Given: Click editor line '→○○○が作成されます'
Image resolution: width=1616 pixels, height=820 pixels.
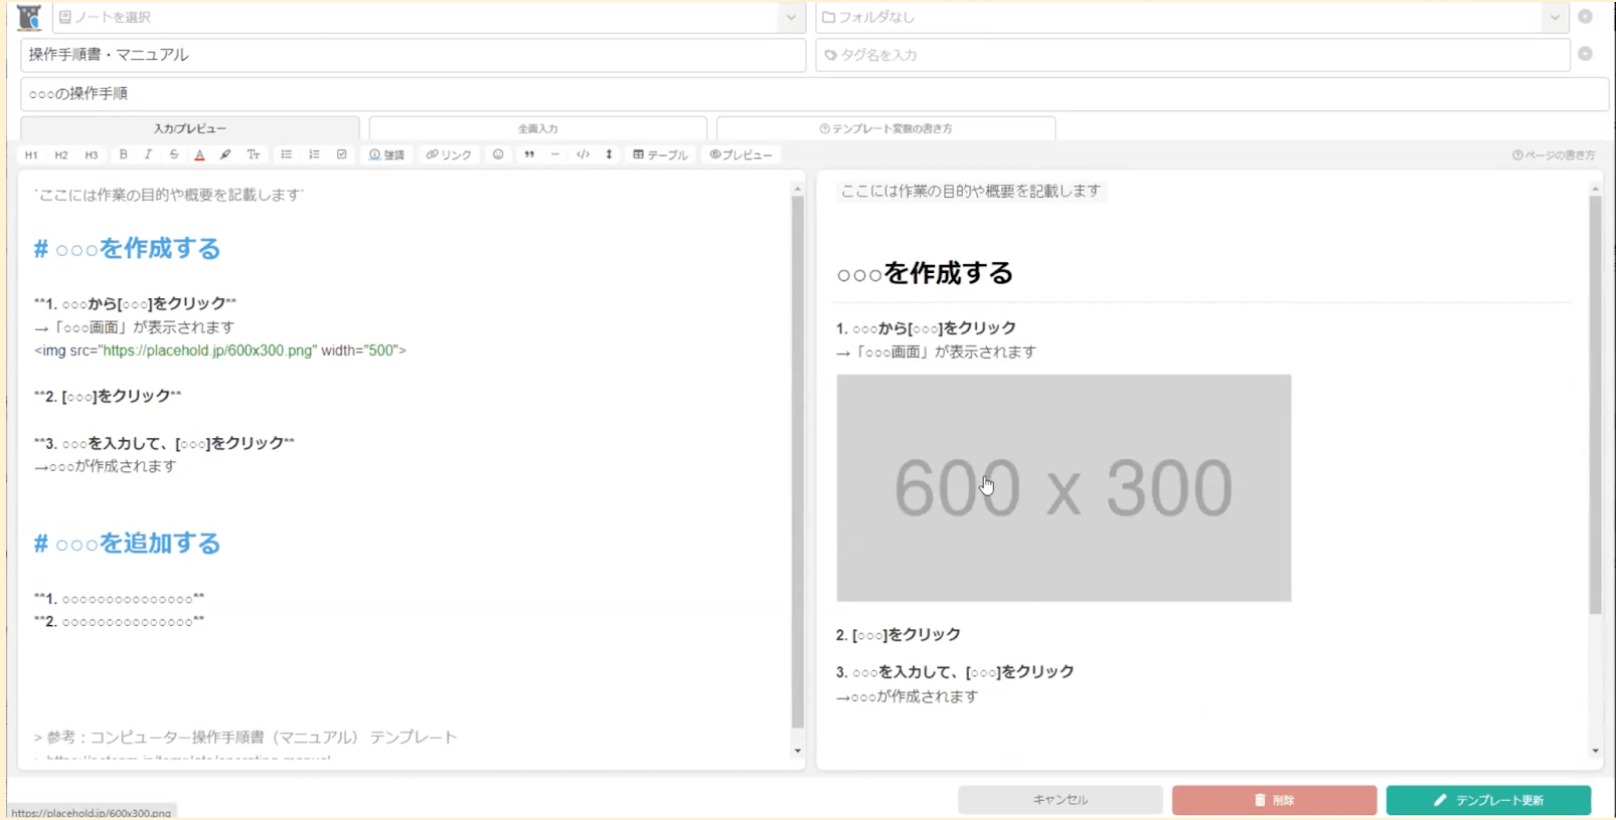Looking at the screenshot, I should (x=106, y=467).
